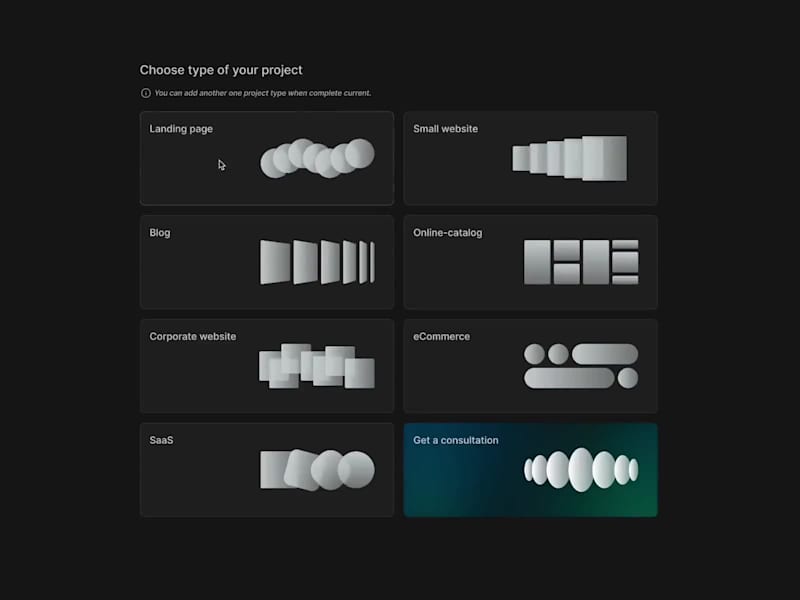Viewport: 800px width, 600px height.
Task: Click the heading Choose type of your project
Action: [x=221, y=70]
